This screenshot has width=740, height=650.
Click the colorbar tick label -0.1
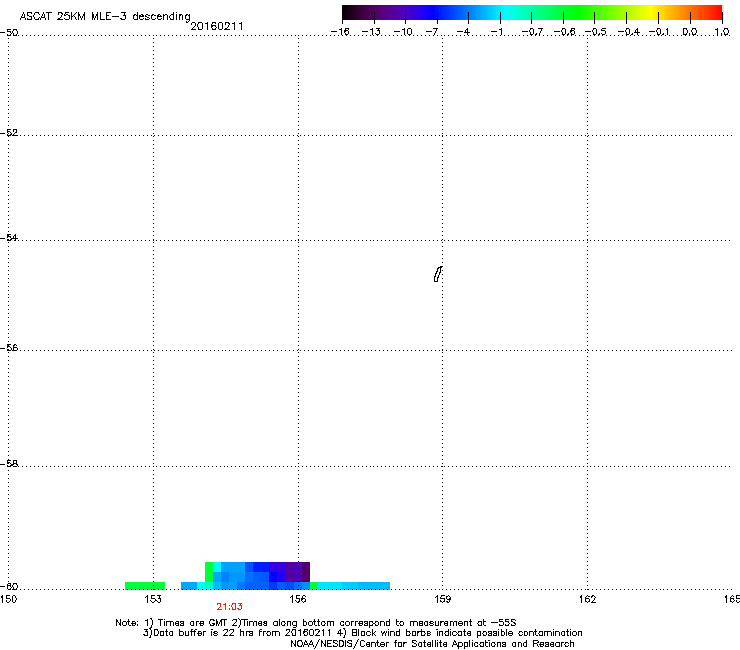[x=659, y=32]
